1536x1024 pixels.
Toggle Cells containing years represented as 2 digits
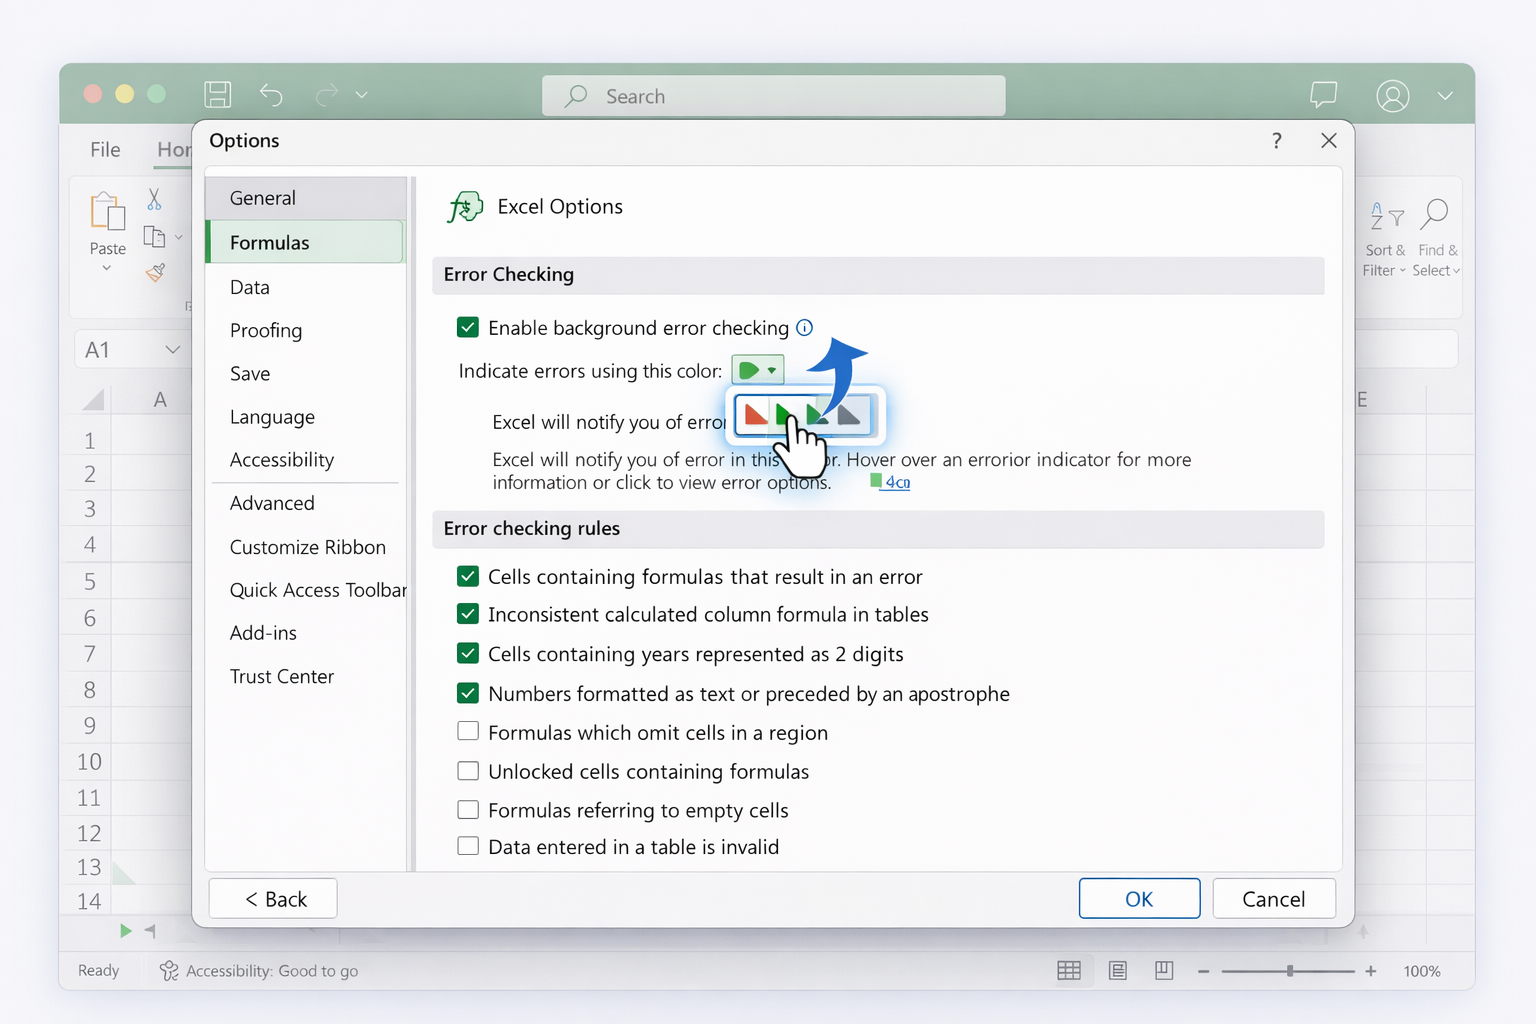tap(467, 653)
